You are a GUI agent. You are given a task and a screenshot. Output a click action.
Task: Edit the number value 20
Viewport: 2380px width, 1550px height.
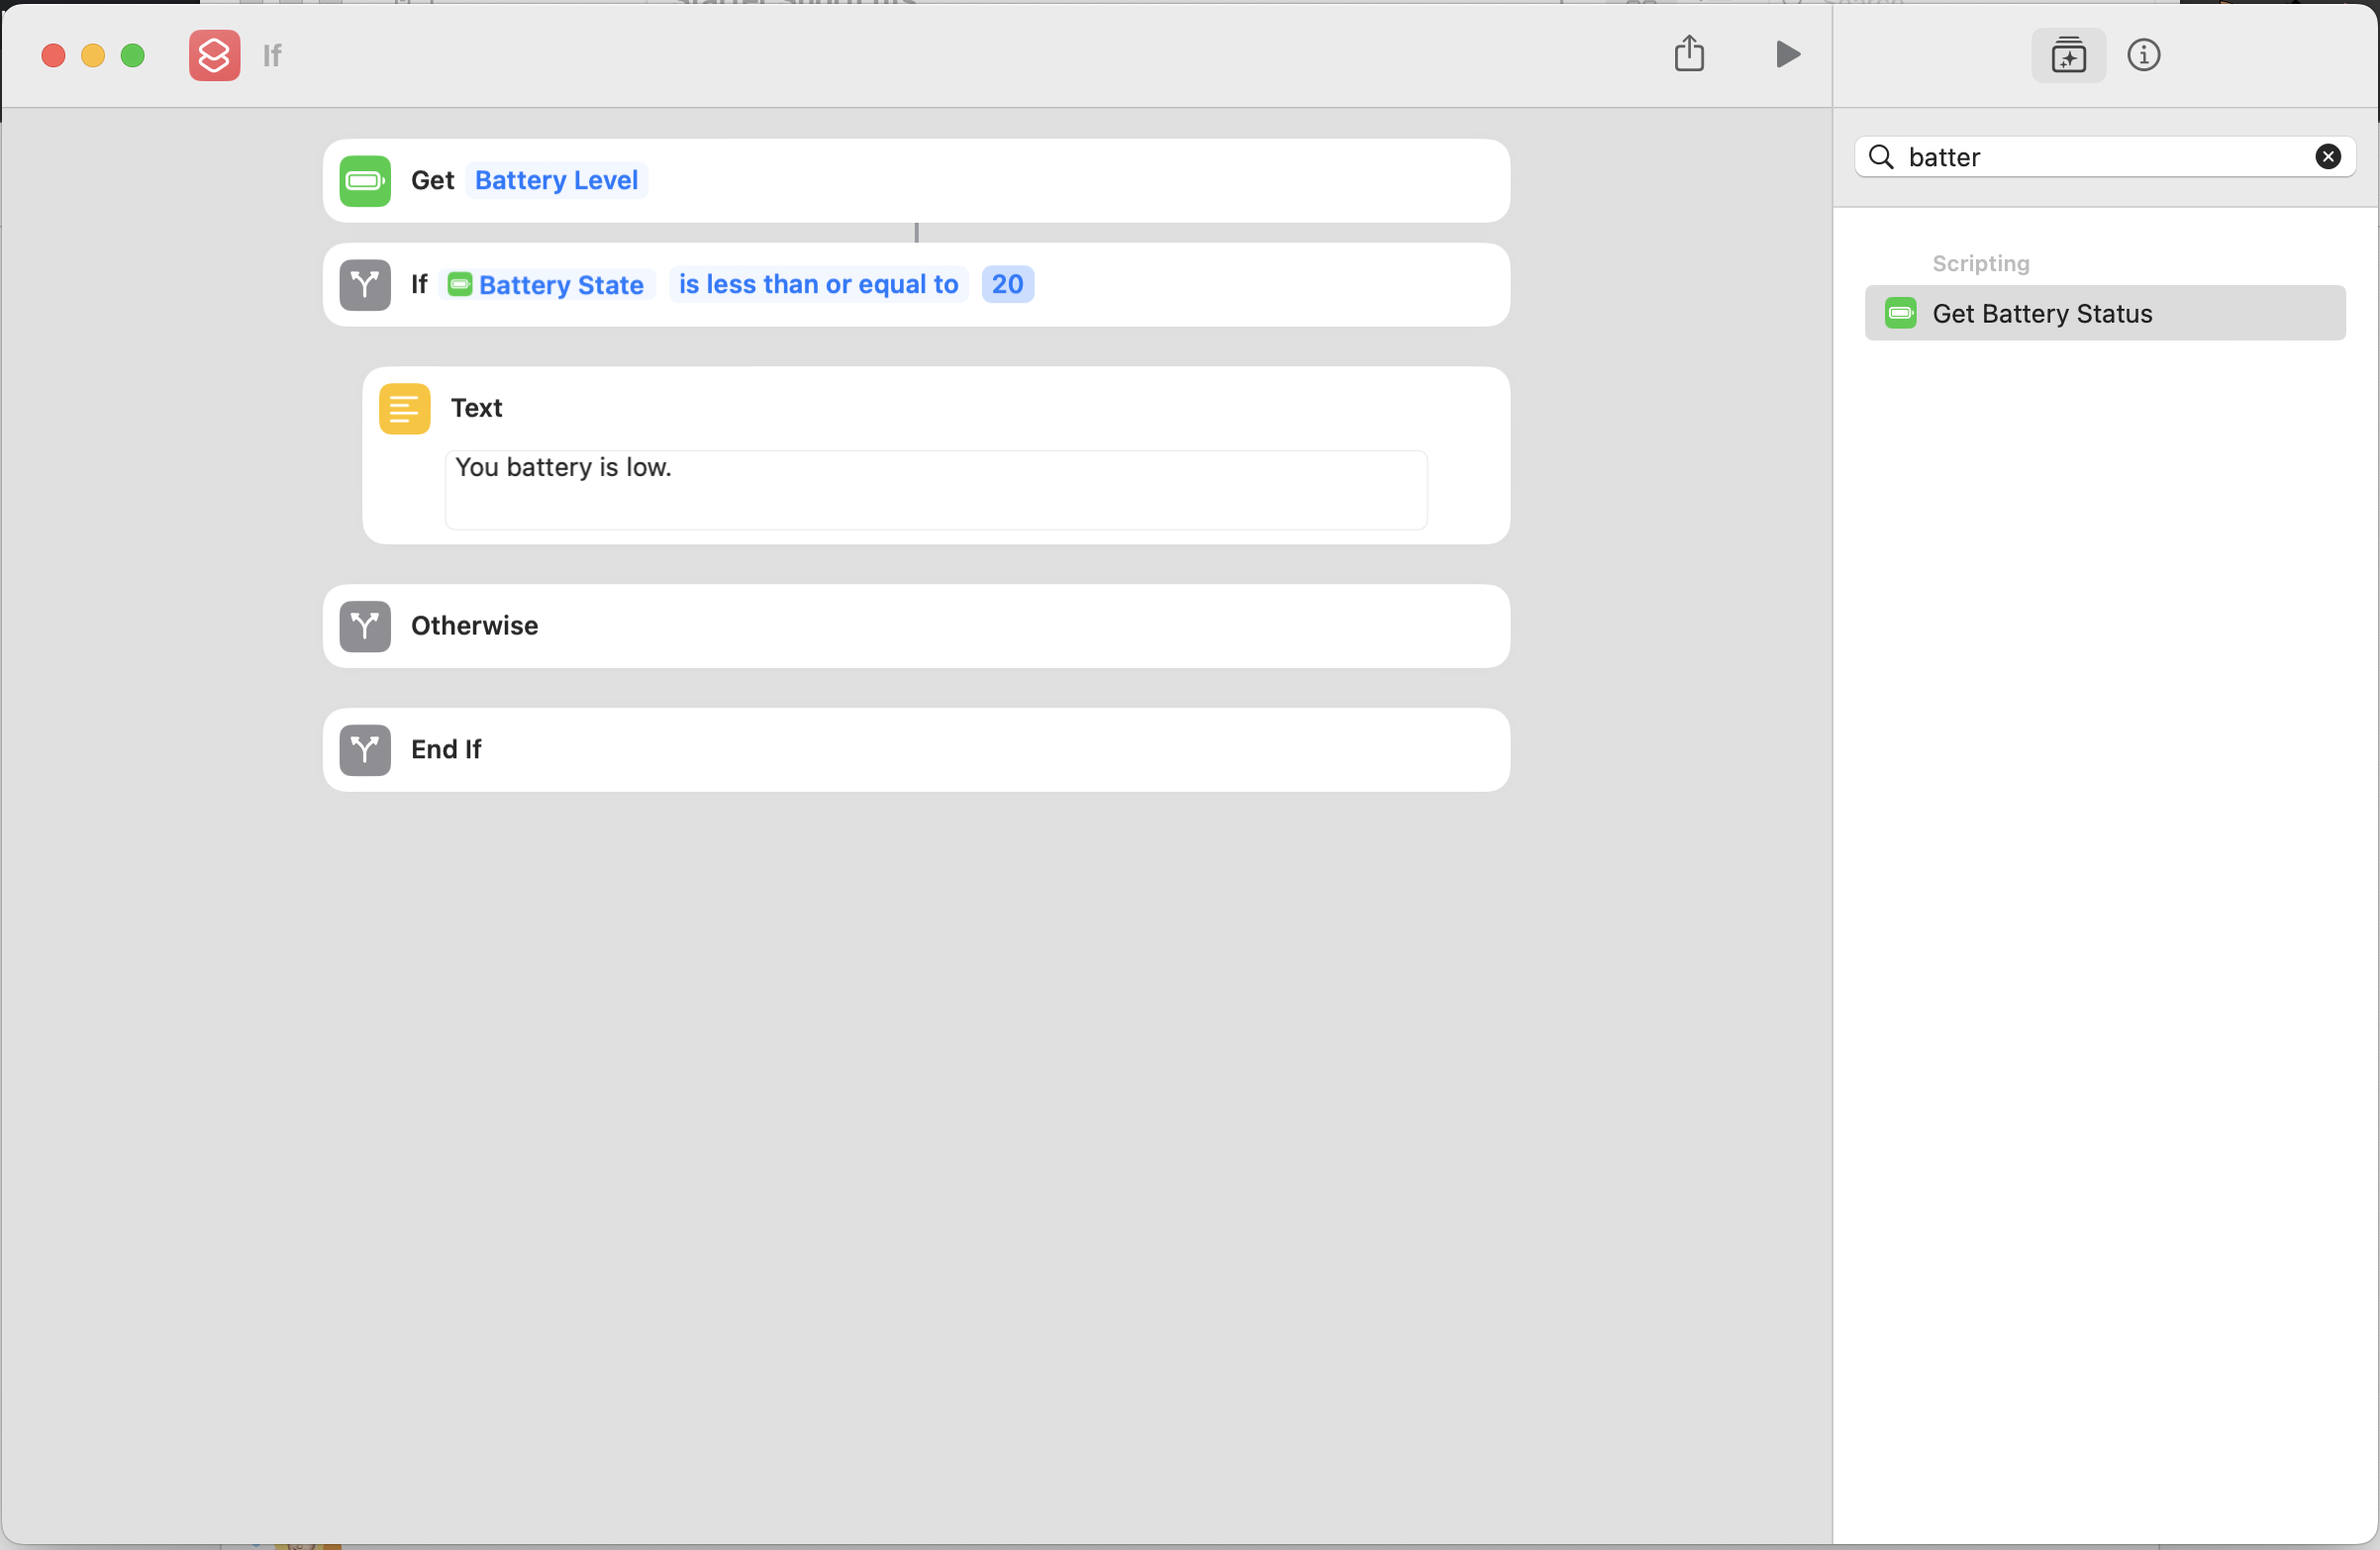click(1007, 285)
